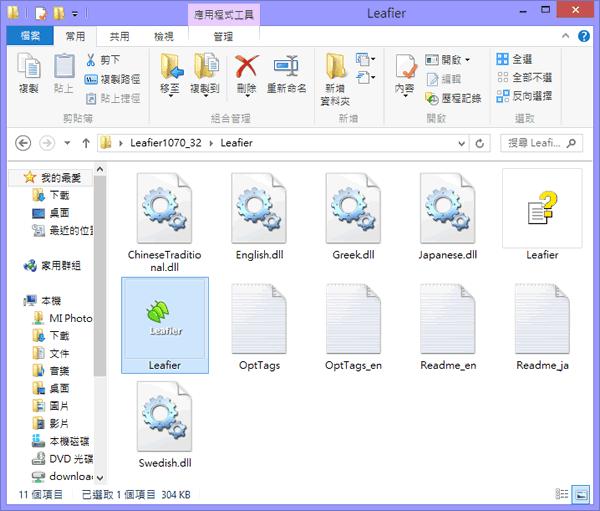Click Invert selection (反向選擇)

pos(524,96)
